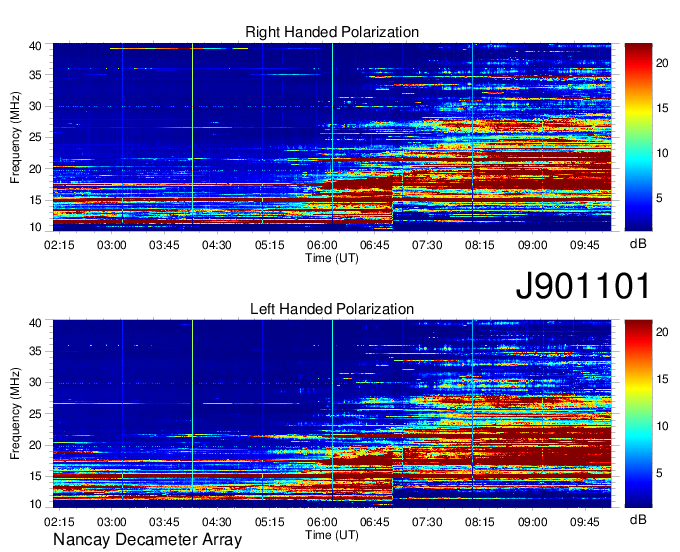Click the 10 mark on Right Handed dB scale
This screenshot has width=680, height=552.
click(662, 154)
